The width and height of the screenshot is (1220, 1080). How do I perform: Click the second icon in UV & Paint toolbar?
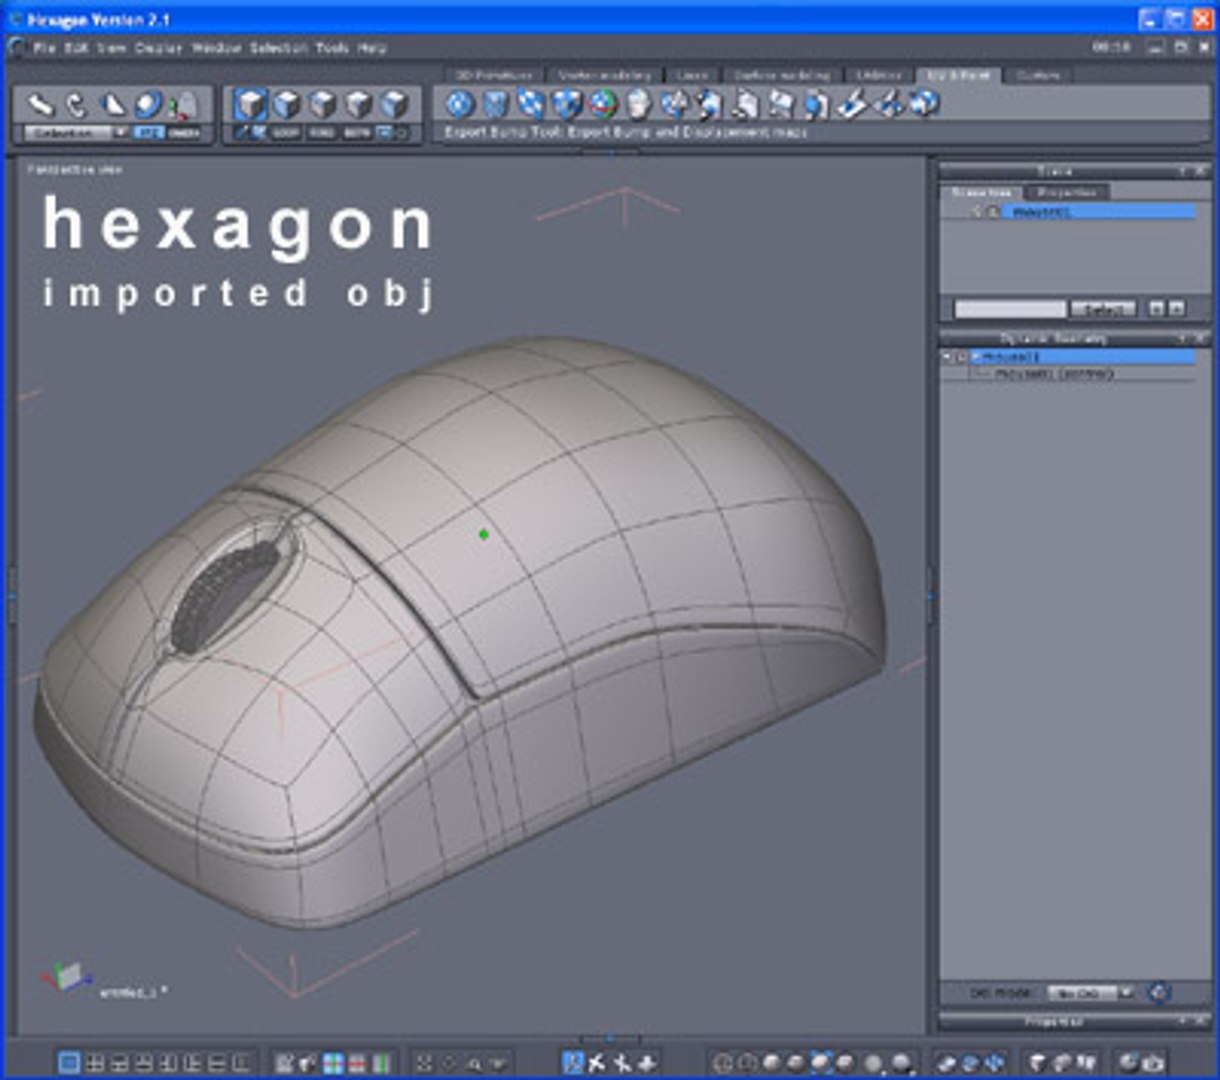[495, 103]
